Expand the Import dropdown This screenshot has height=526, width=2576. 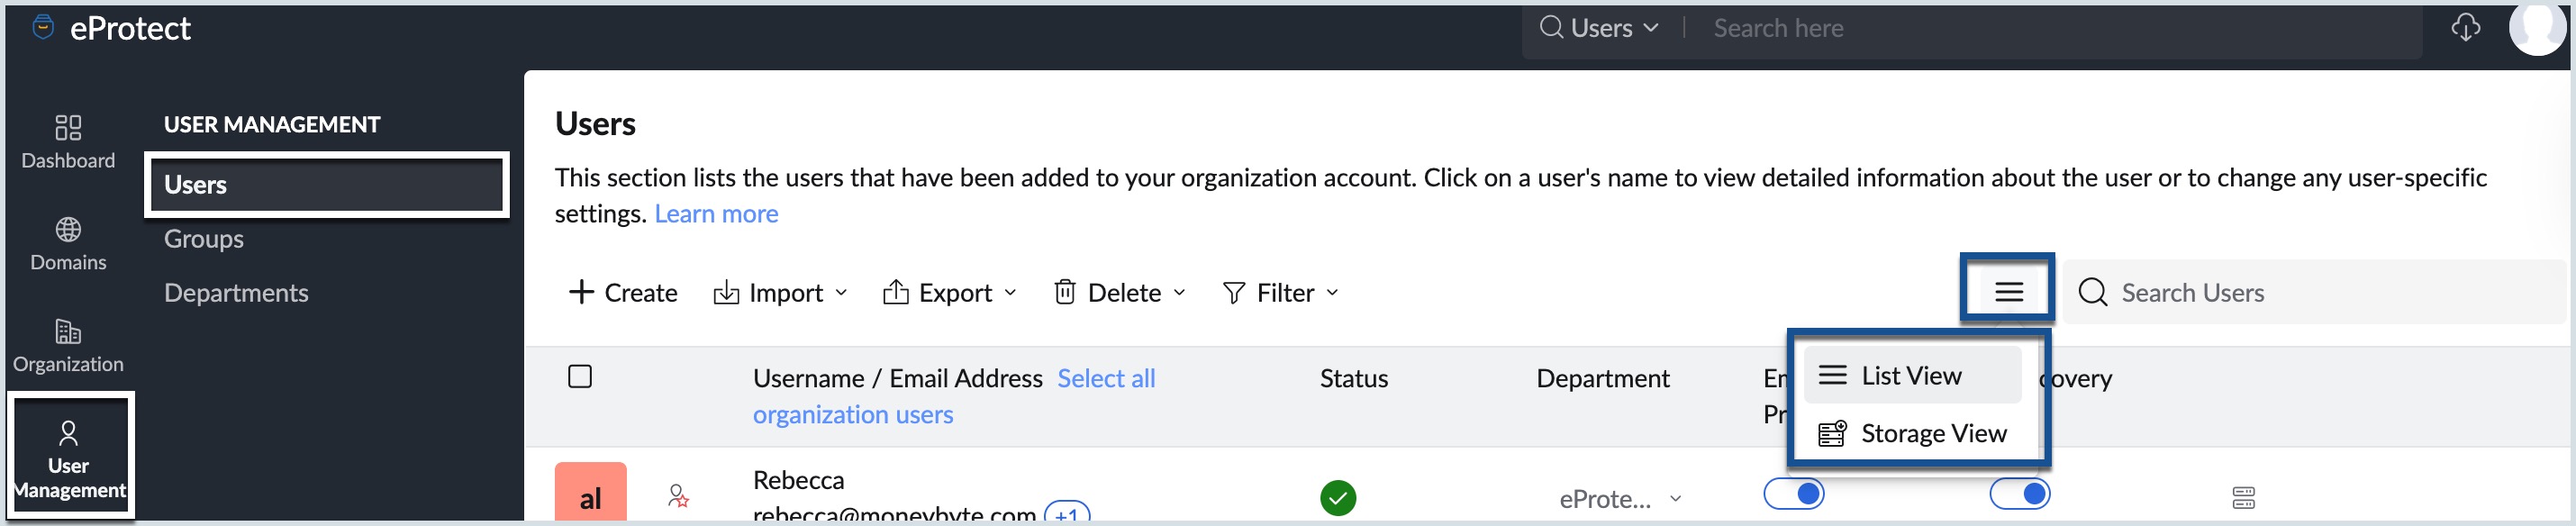[780, 293]
